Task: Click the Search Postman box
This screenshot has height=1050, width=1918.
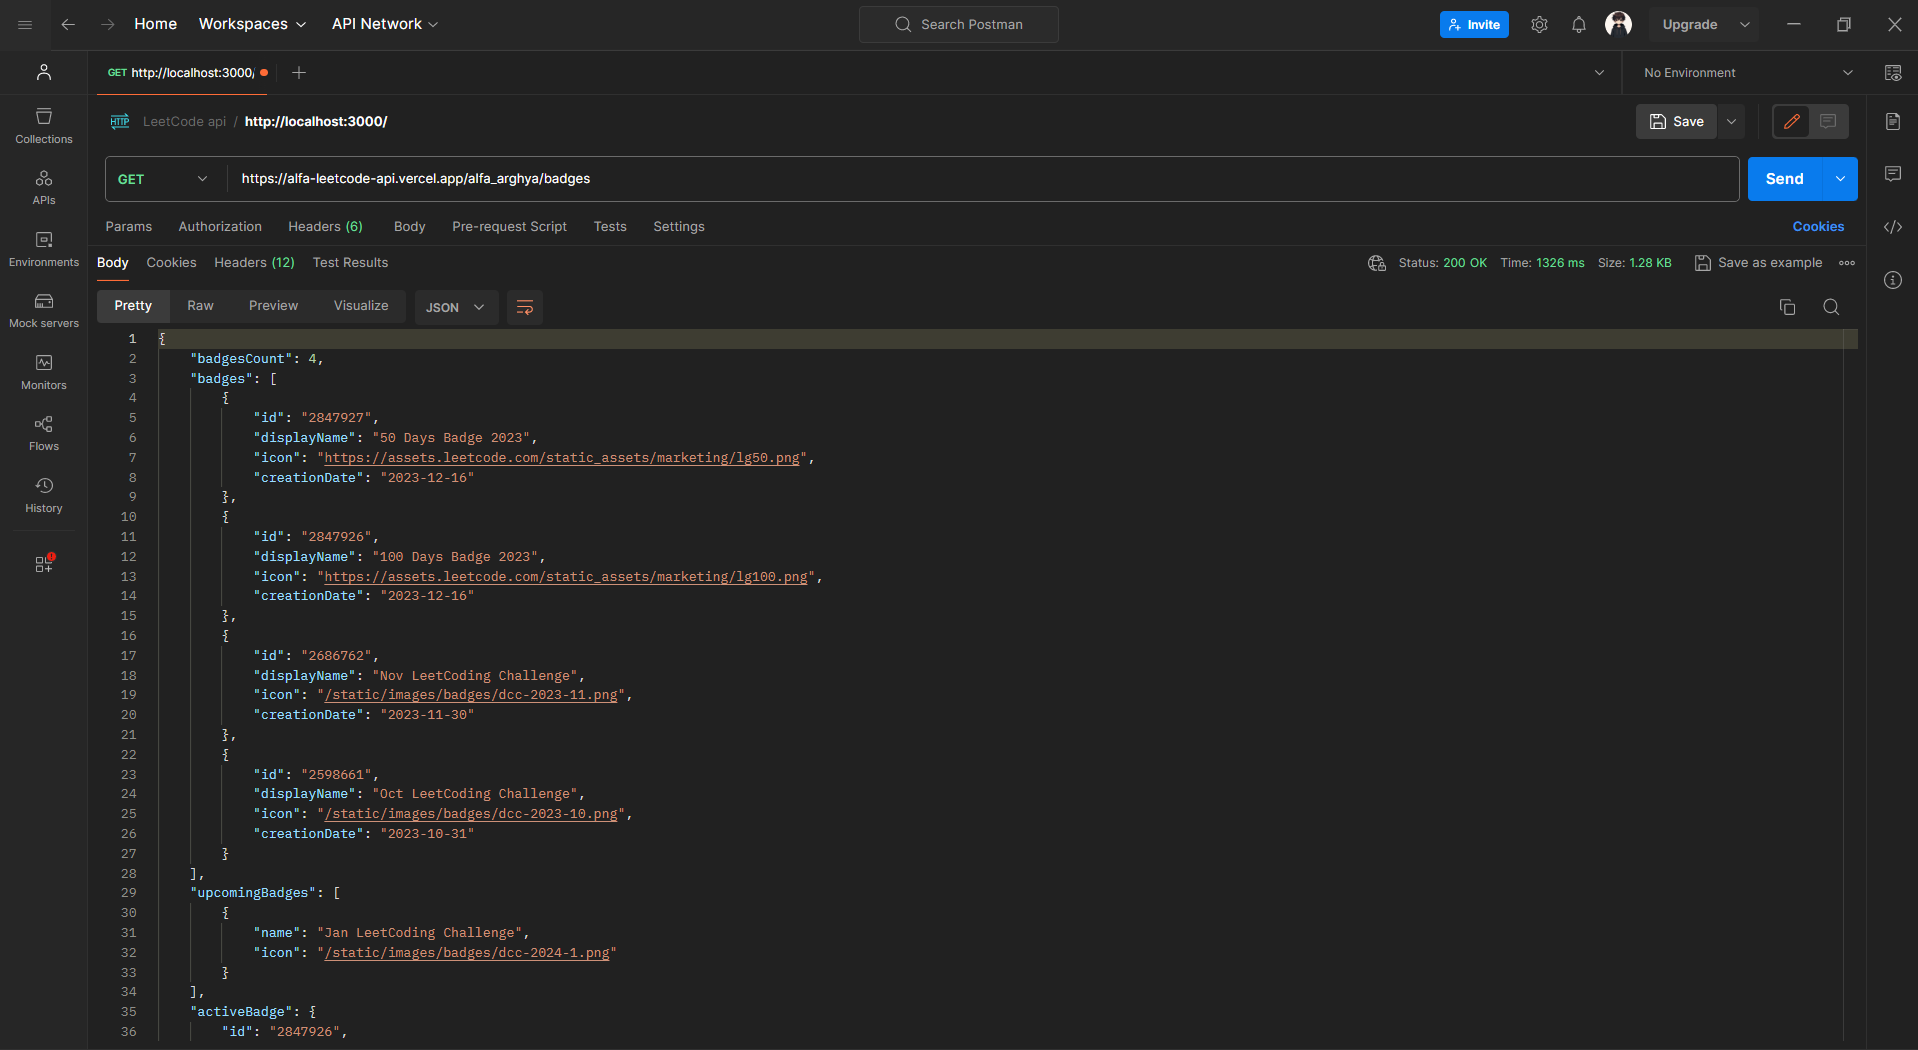Action: (x=958, y=25)
